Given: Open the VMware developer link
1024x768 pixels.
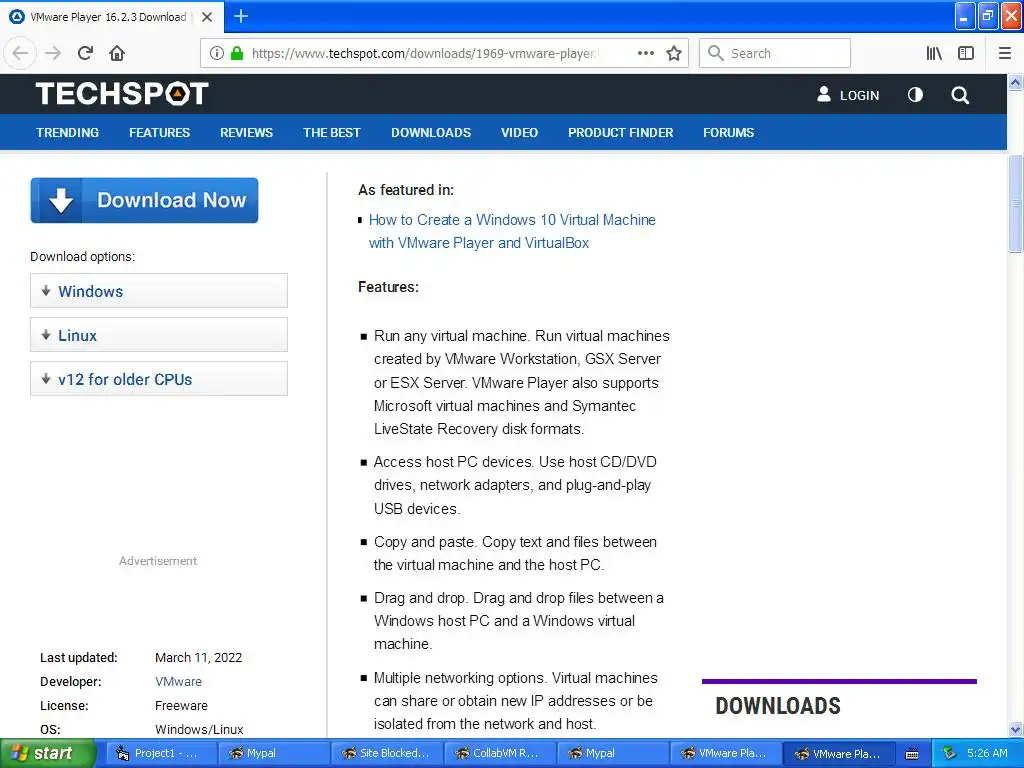Looking at the screenshot, I should (178, 682).
